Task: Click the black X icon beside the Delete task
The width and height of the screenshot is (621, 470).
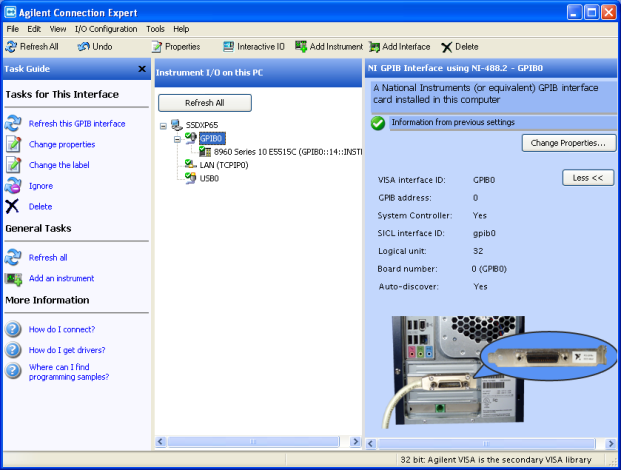Action: 12,206
